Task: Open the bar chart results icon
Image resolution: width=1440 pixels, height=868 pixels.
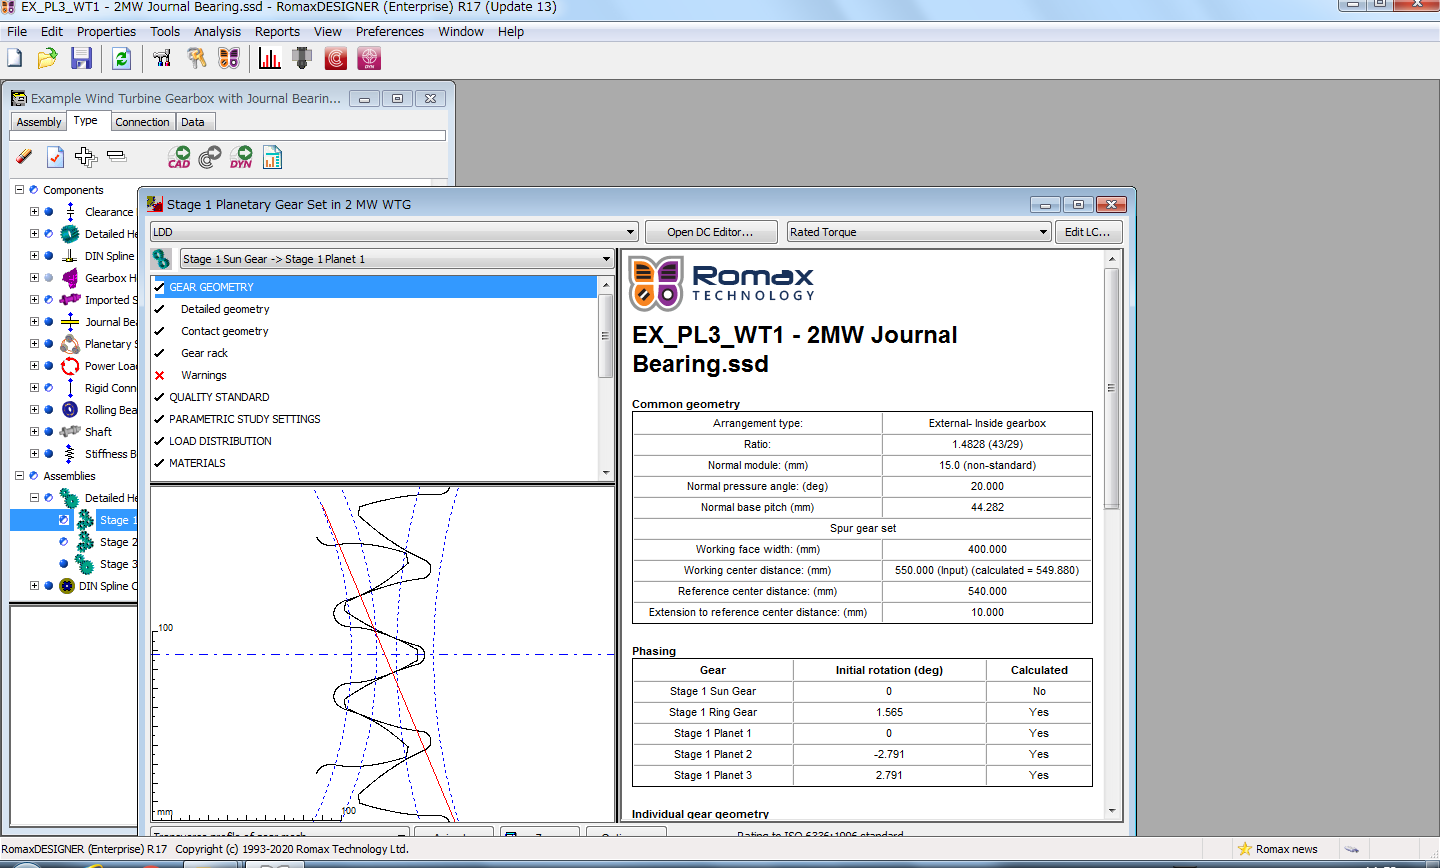Action: (x=269, y=59)
